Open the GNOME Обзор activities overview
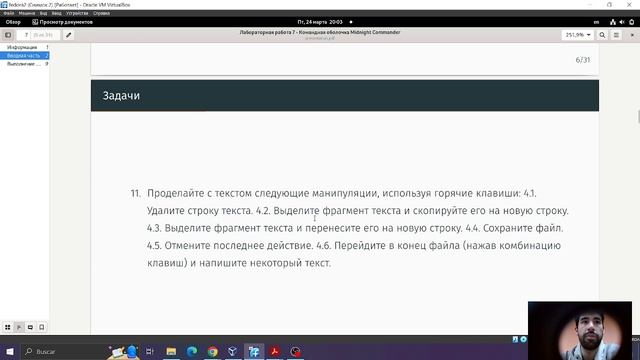This screenshot has width=640, height=360. click(13, 22)
